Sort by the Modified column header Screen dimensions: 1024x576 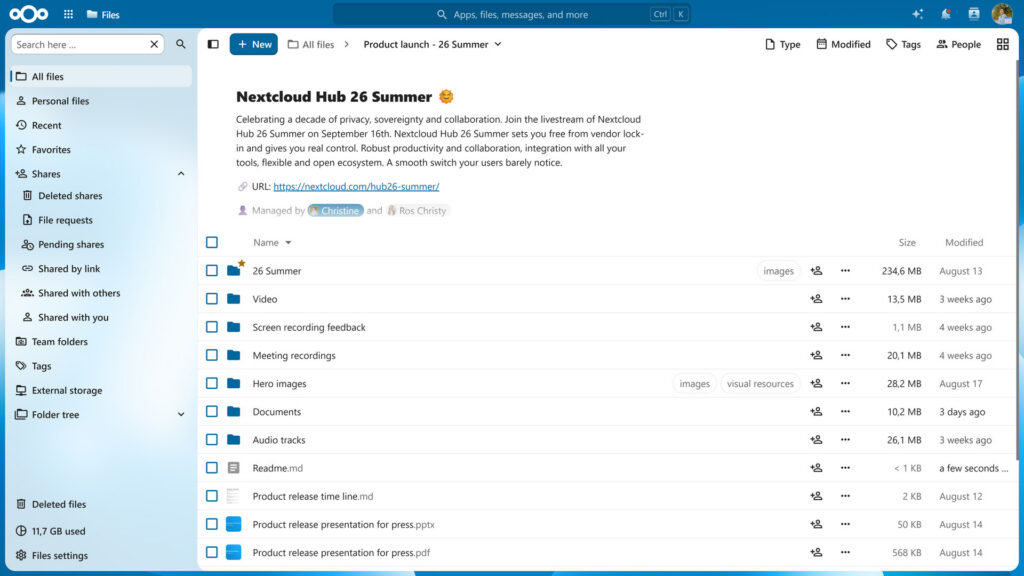coord(964,242)
